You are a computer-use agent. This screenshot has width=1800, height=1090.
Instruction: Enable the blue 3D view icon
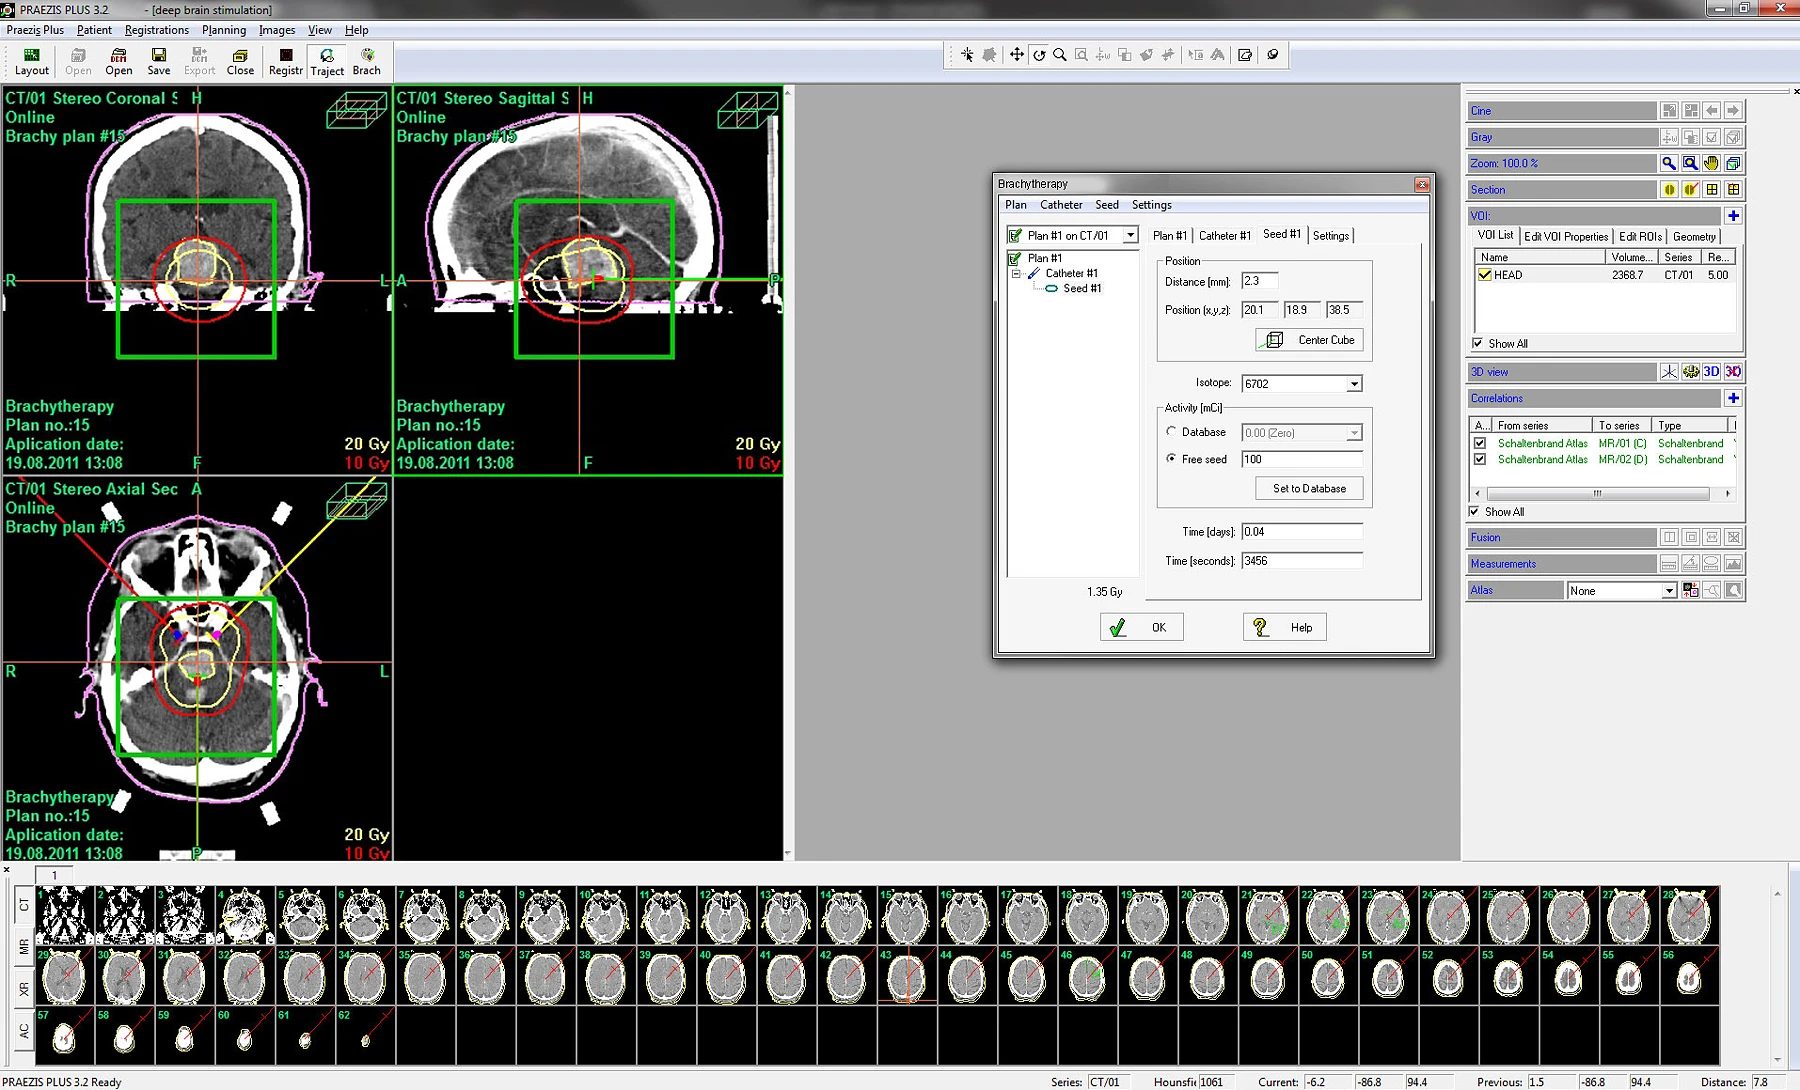(x=1711, y=372)
